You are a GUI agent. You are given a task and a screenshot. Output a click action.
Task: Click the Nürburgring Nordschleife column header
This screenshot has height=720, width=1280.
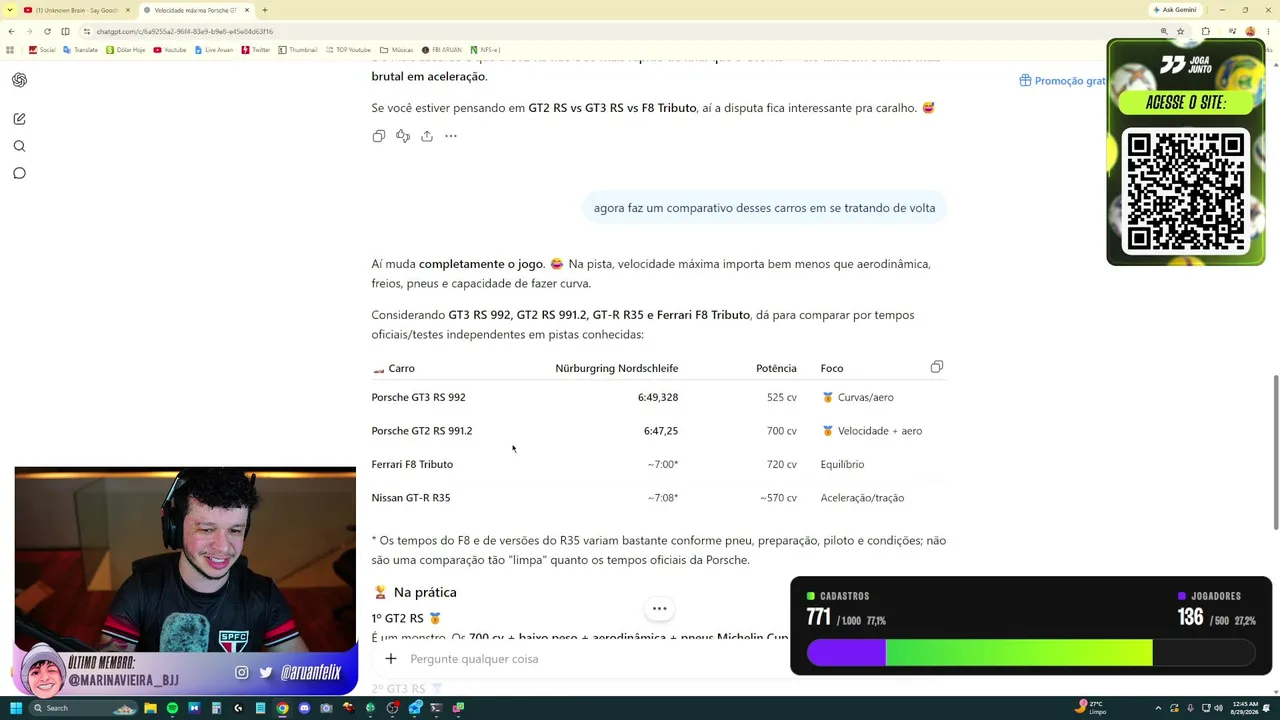click(x=617, y=368)
